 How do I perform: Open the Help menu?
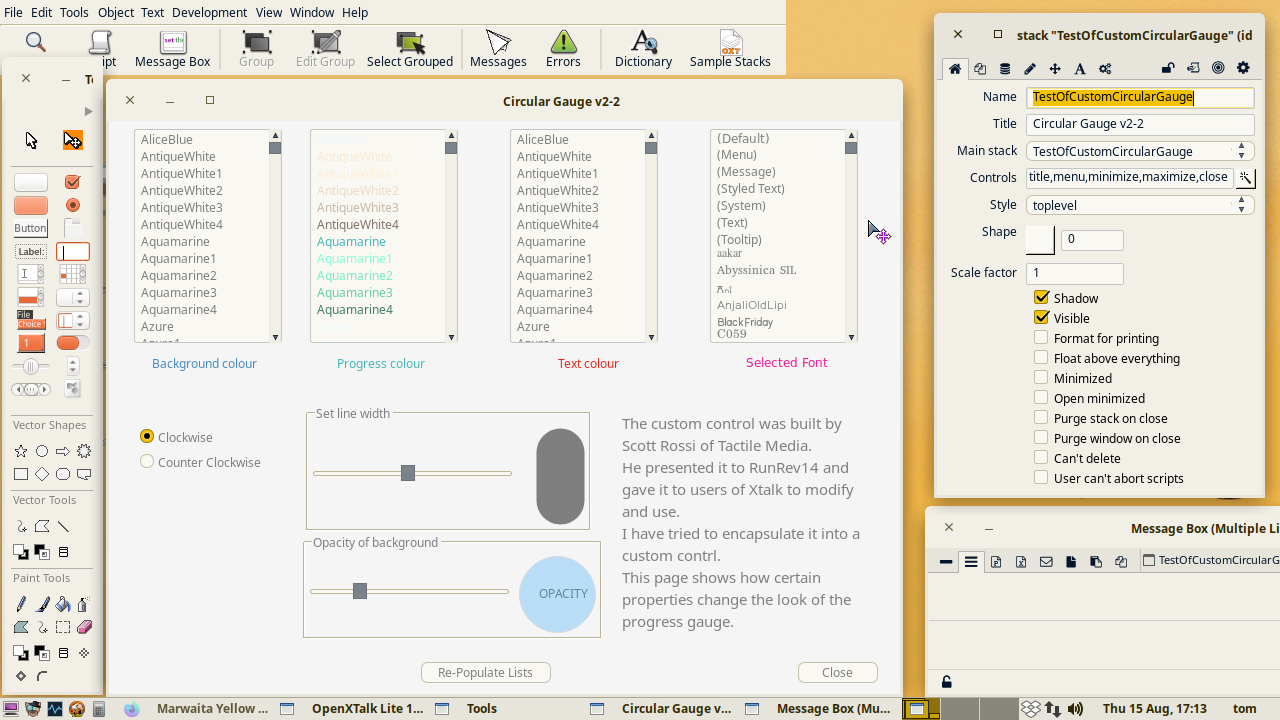tap(355, 12)
